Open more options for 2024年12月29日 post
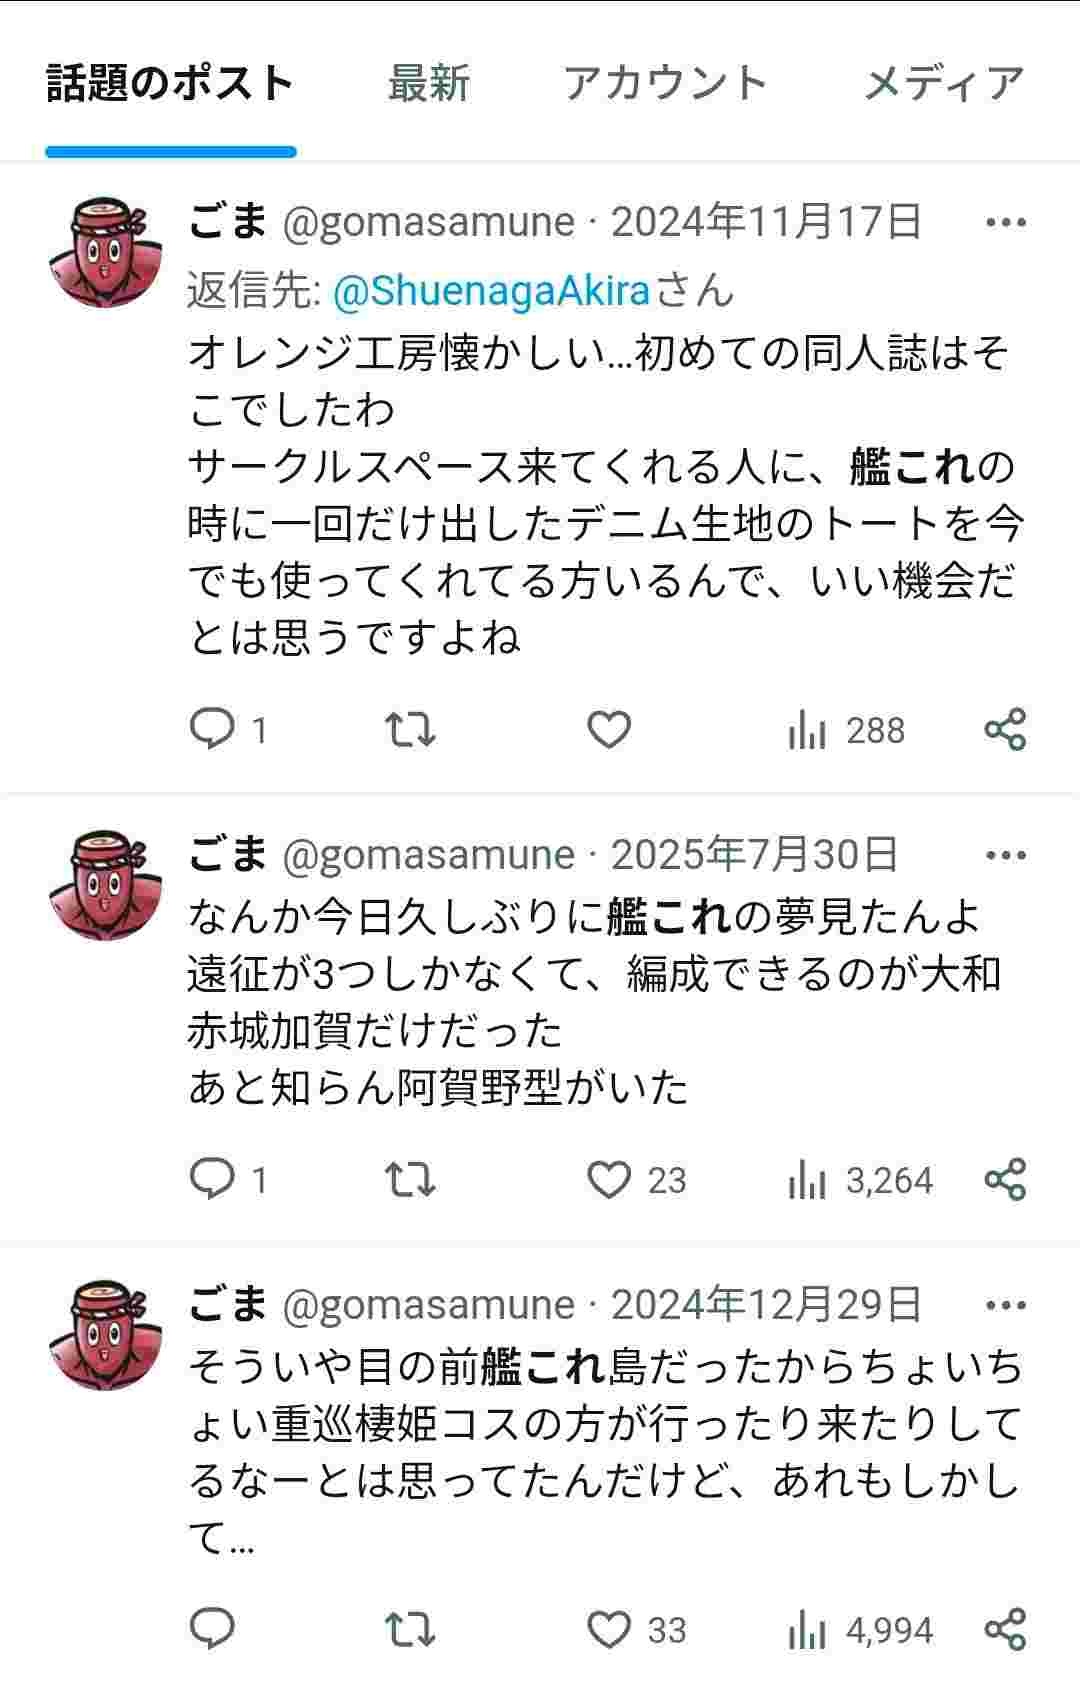Viewport: 1080px width, 1684px height. (1005, 1305)
